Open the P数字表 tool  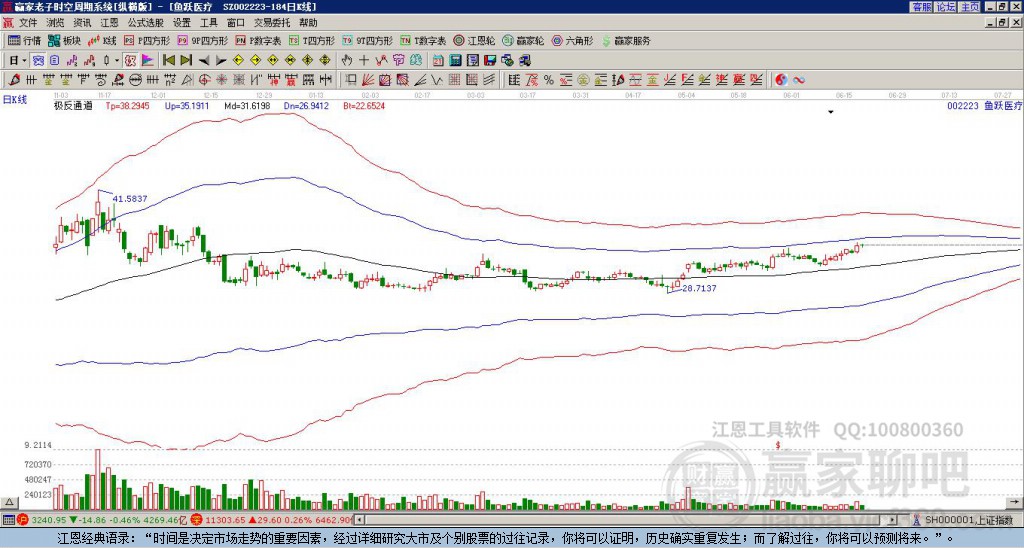(258, 40)
